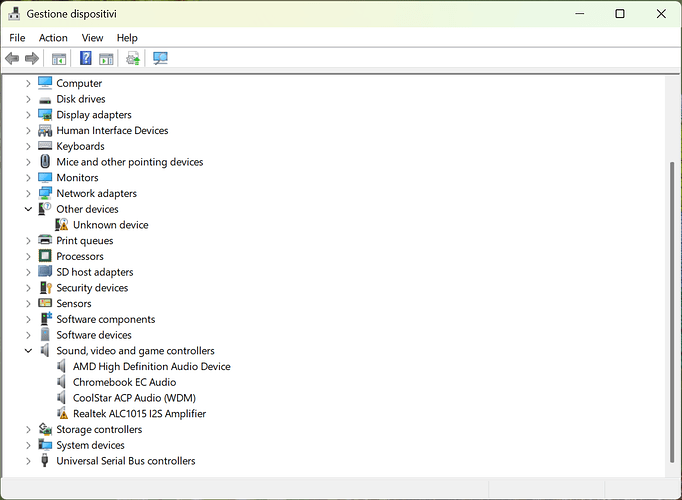Click the Device Manager title bar icon
The image size is (682, 500).
pos(14,14)
